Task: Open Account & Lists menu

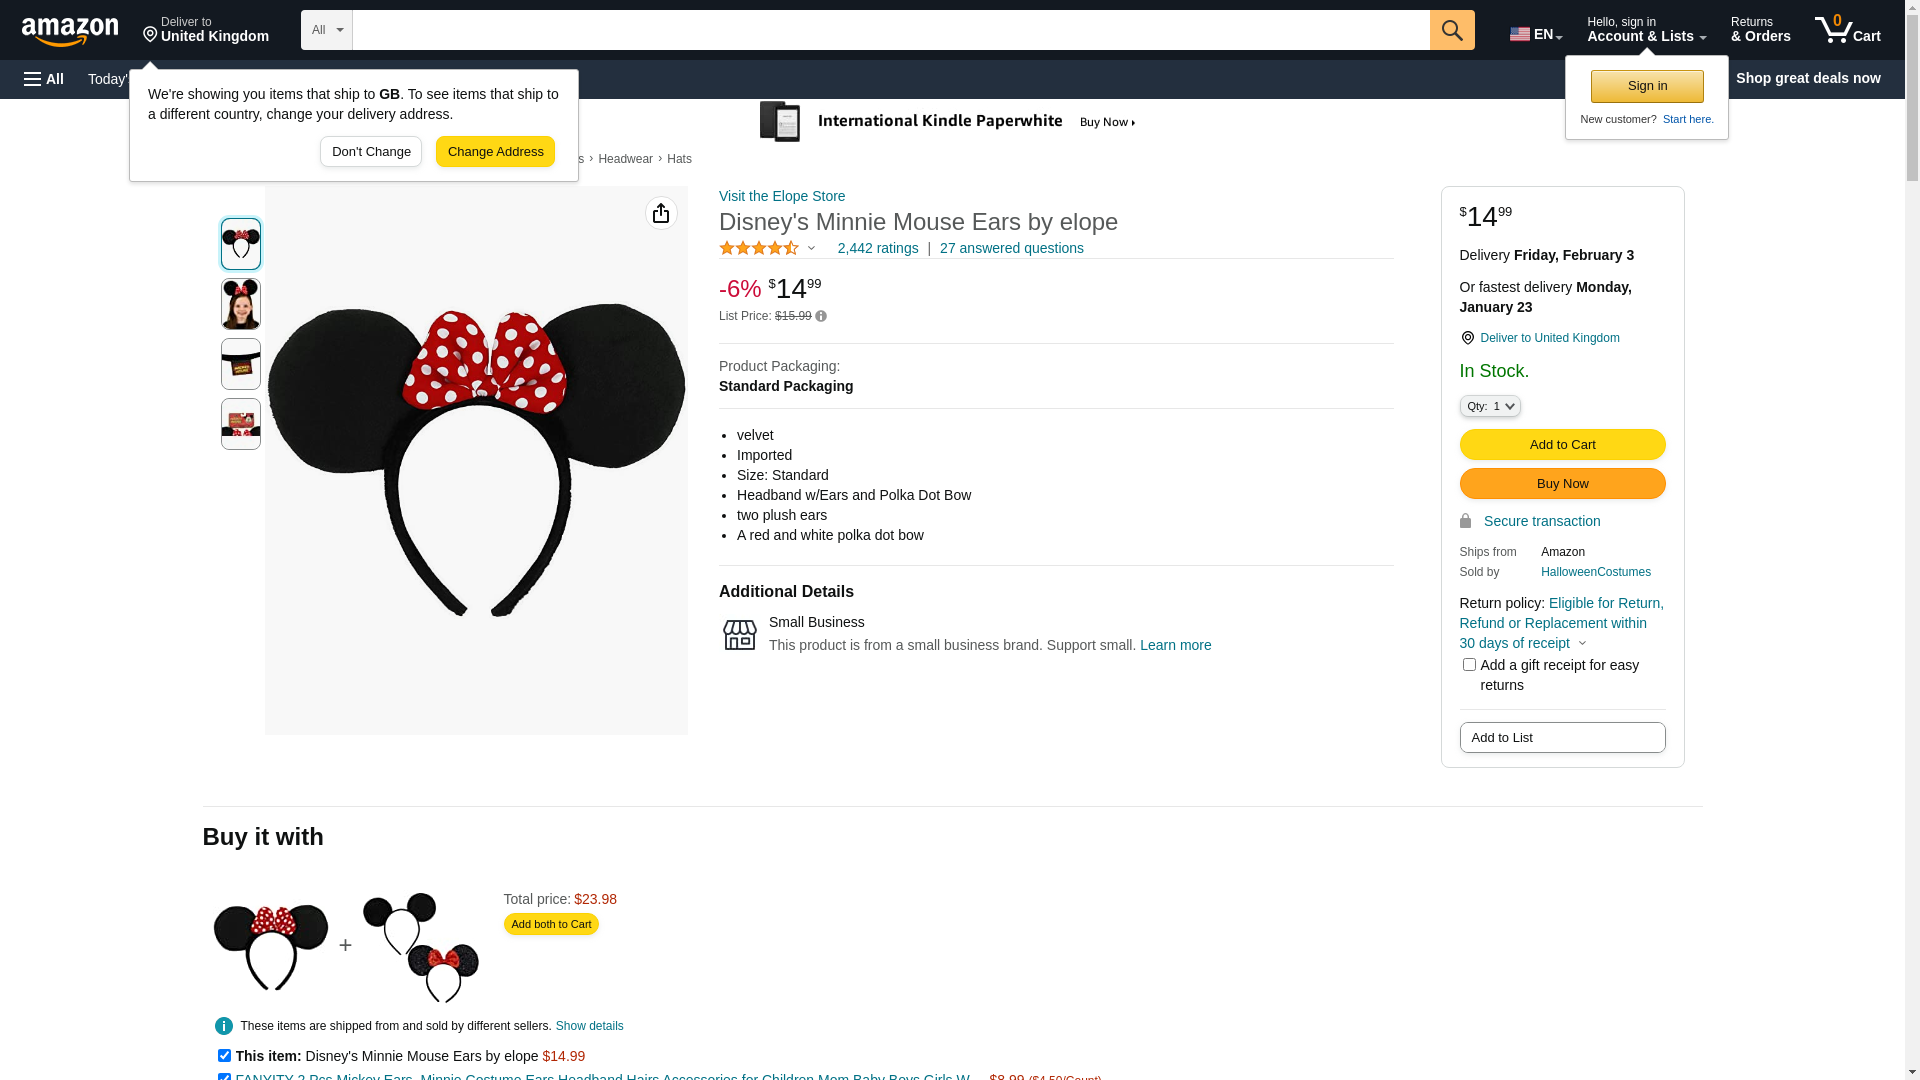Action: (x=1646, y=30)
